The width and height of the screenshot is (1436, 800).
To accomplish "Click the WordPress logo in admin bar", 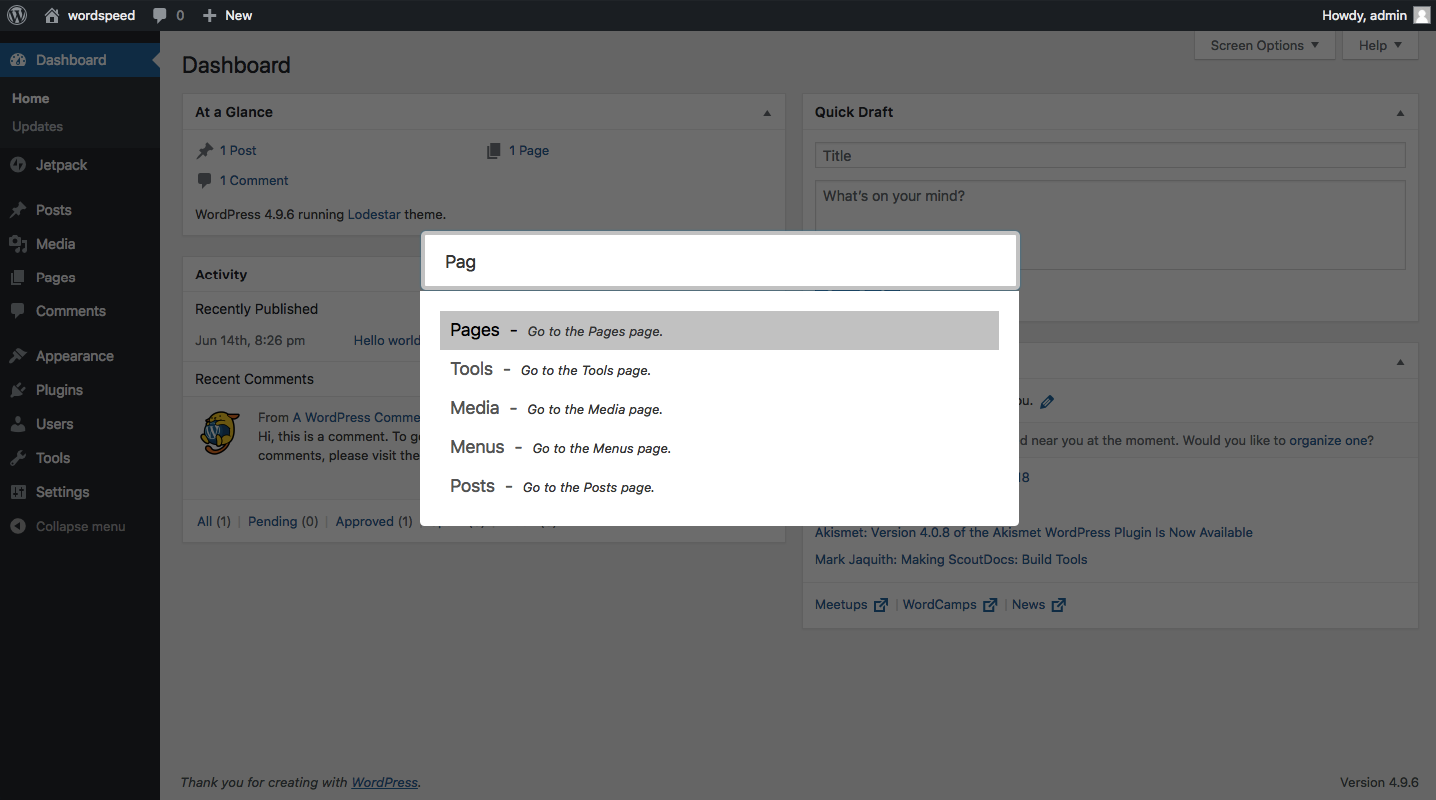I will [x=17, y=15].
